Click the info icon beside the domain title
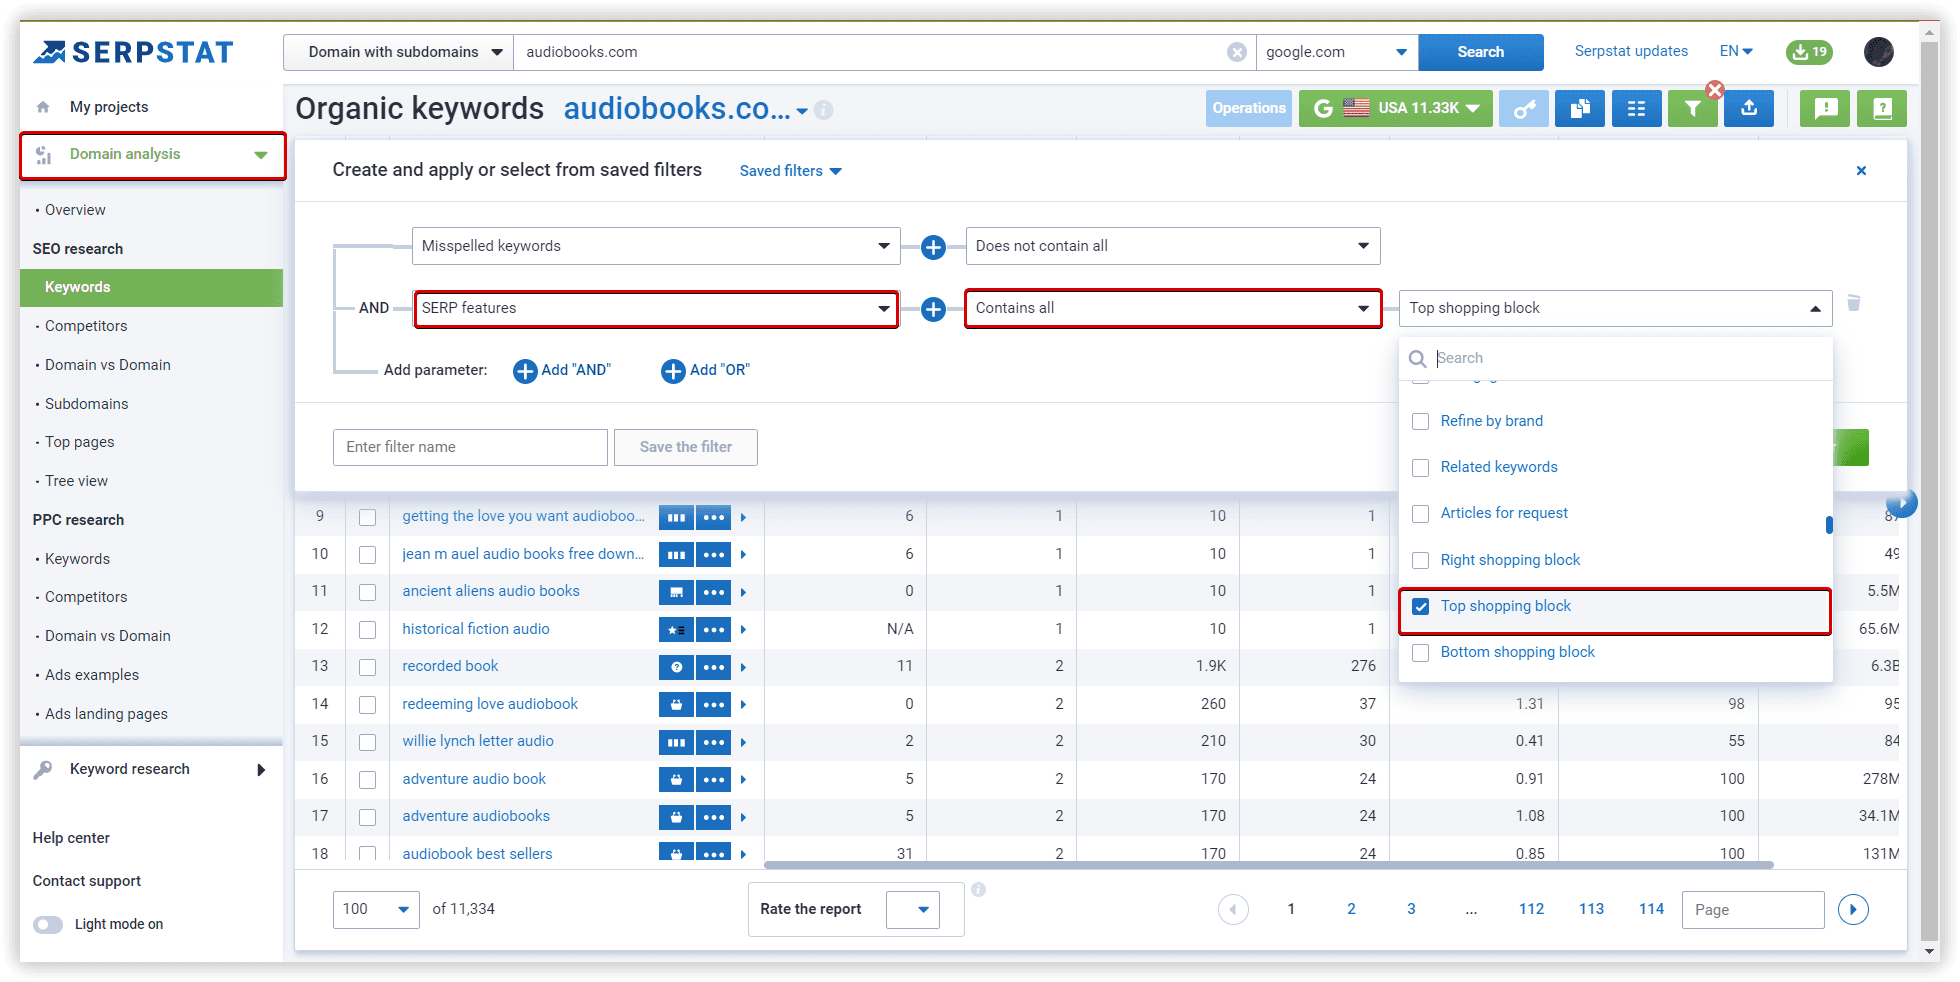This screenshot has width=1960, height=982. tap(824, 110)
